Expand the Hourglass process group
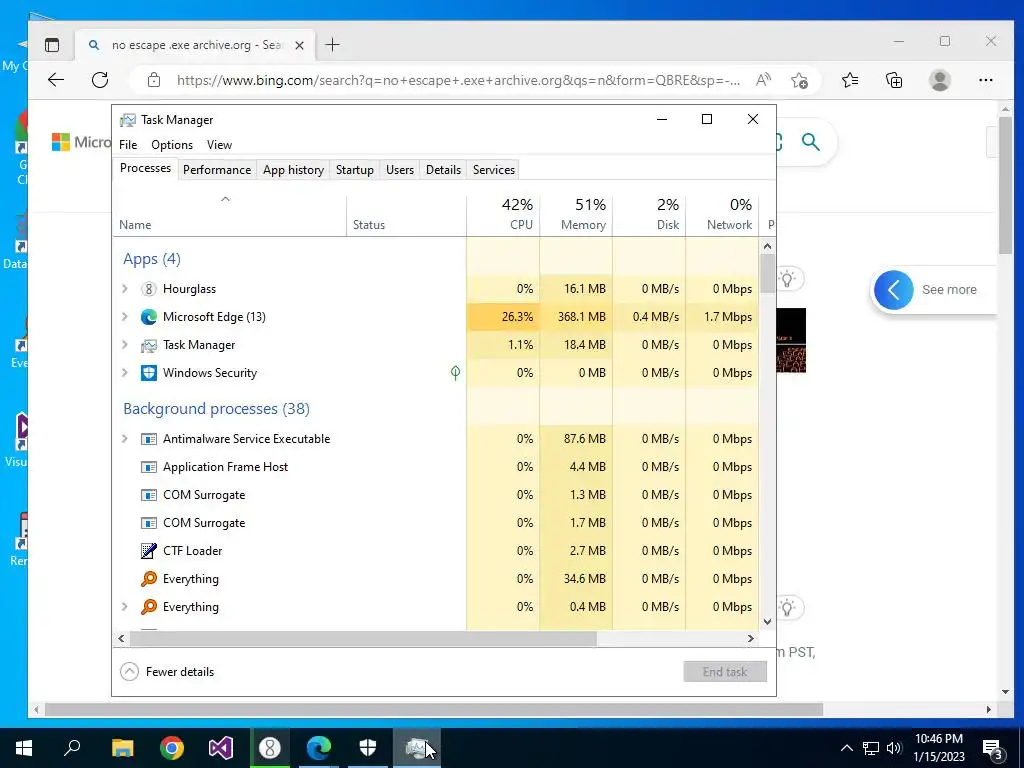 (x=125, y=289)
